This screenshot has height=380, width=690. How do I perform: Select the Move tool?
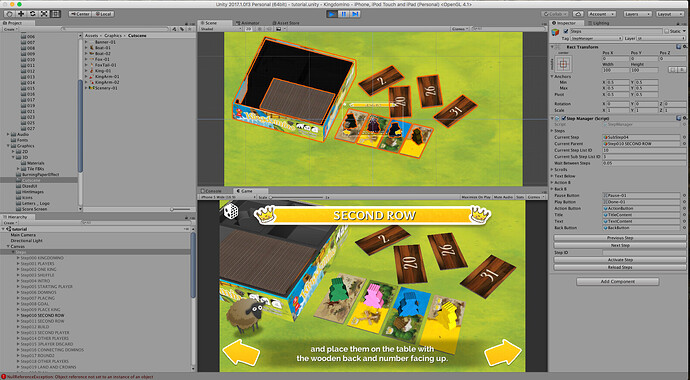pyautogui.click(x=21, y=14)
